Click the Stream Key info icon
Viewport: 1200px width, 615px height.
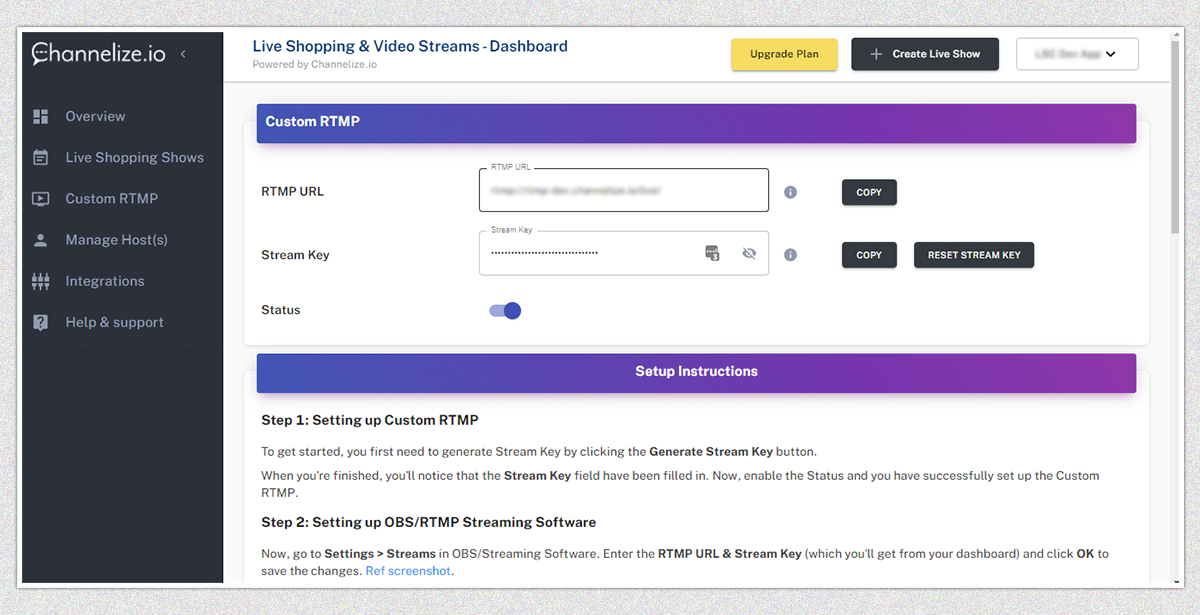point(790,255)
